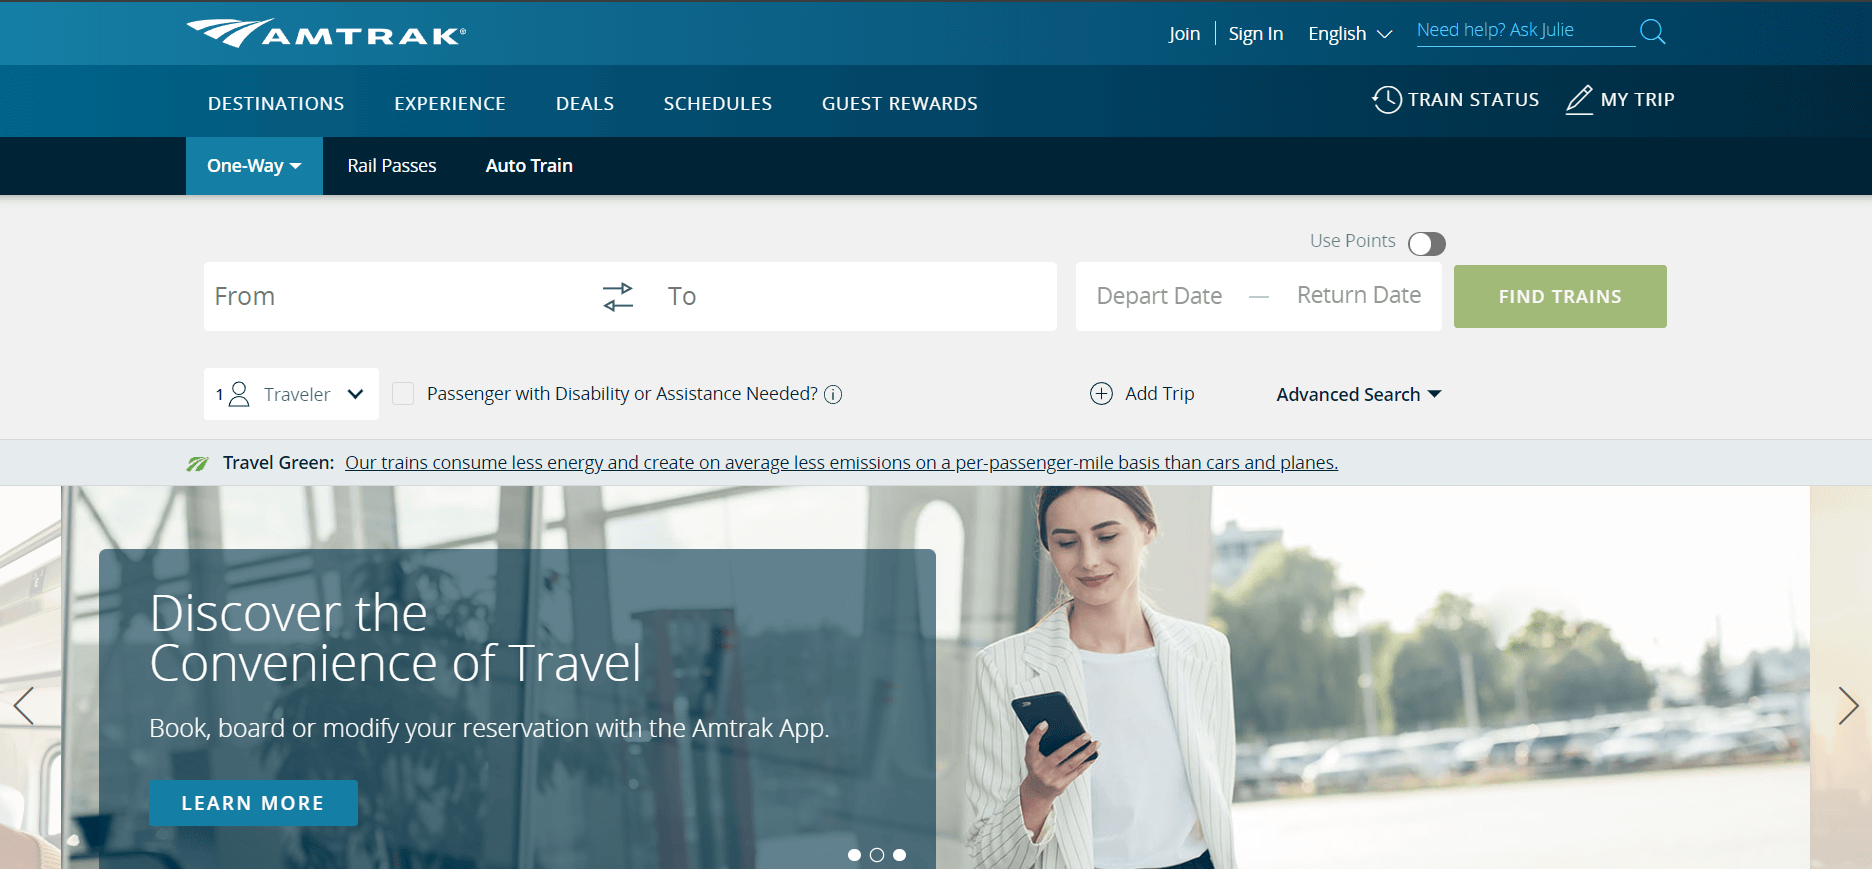
Task: Click the Find Trains button
Action: pos(1560,296)
